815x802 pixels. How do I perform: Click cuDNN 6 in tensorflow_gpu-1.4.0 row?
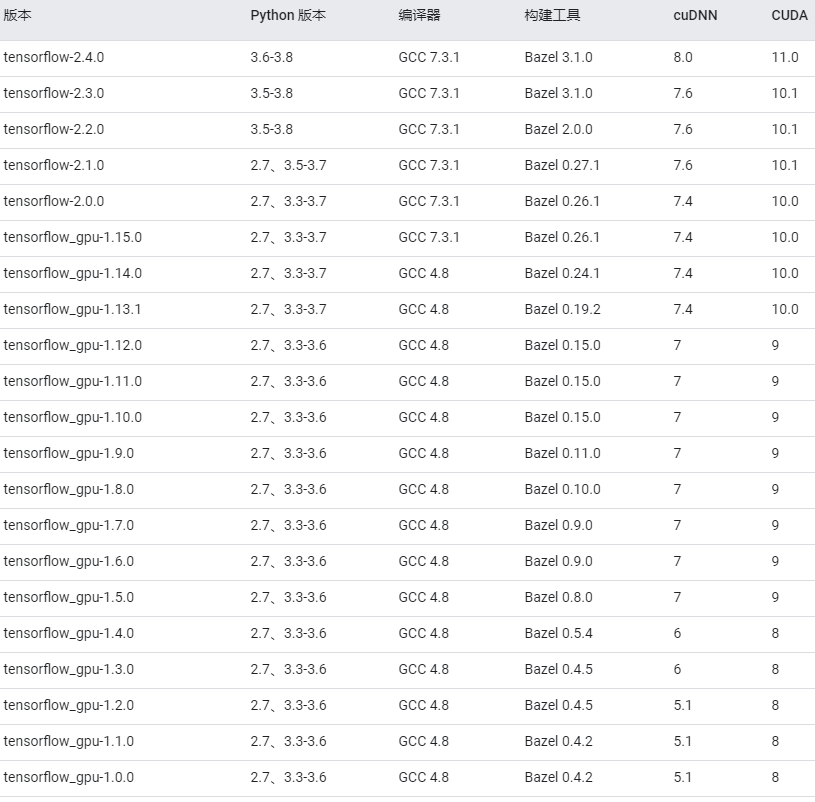[677, 633]
